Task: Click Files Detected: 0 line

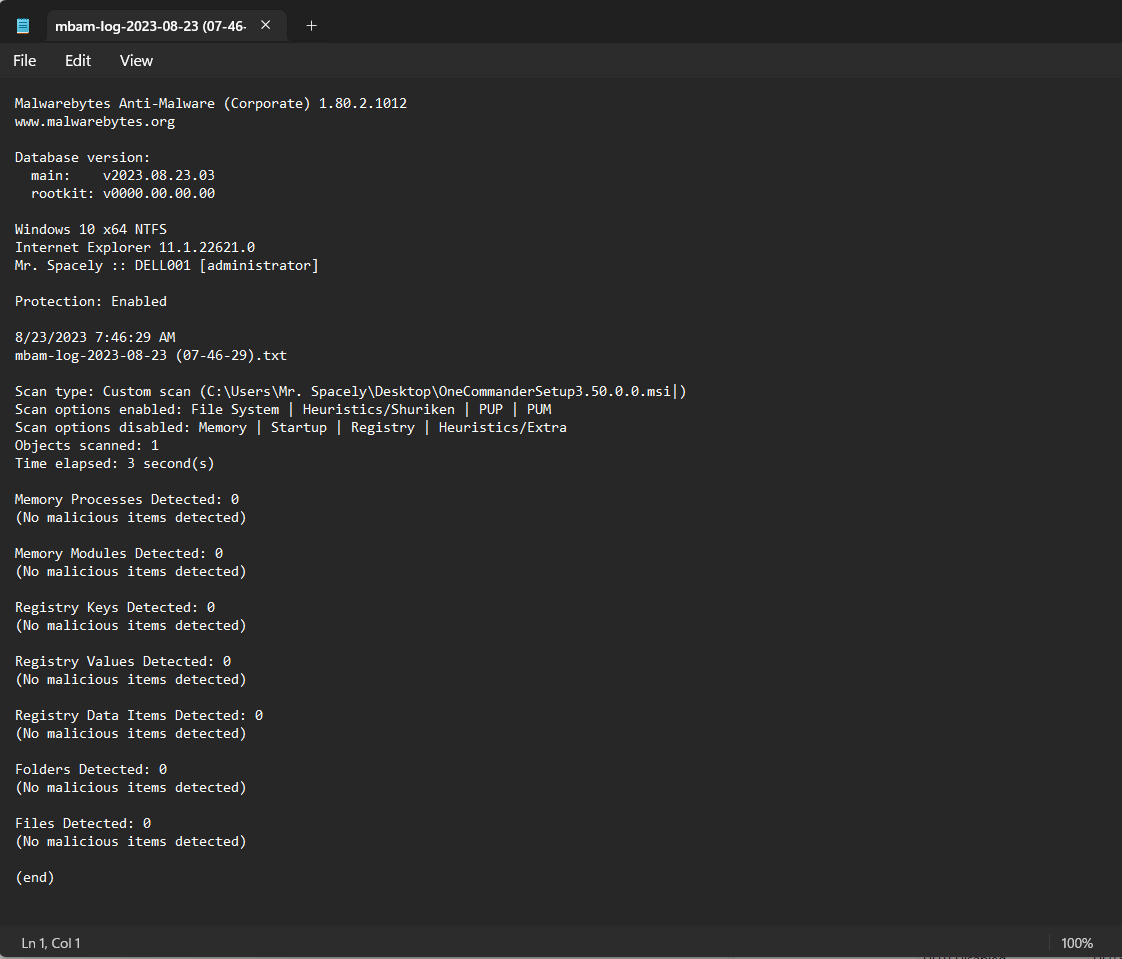Action: click(x=83, y=824)
